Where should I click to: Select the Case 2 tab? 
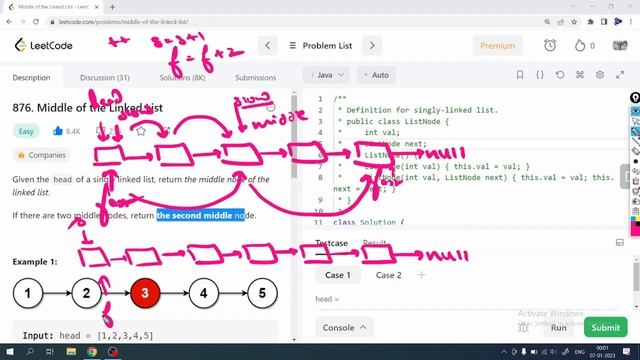point(389,275)
